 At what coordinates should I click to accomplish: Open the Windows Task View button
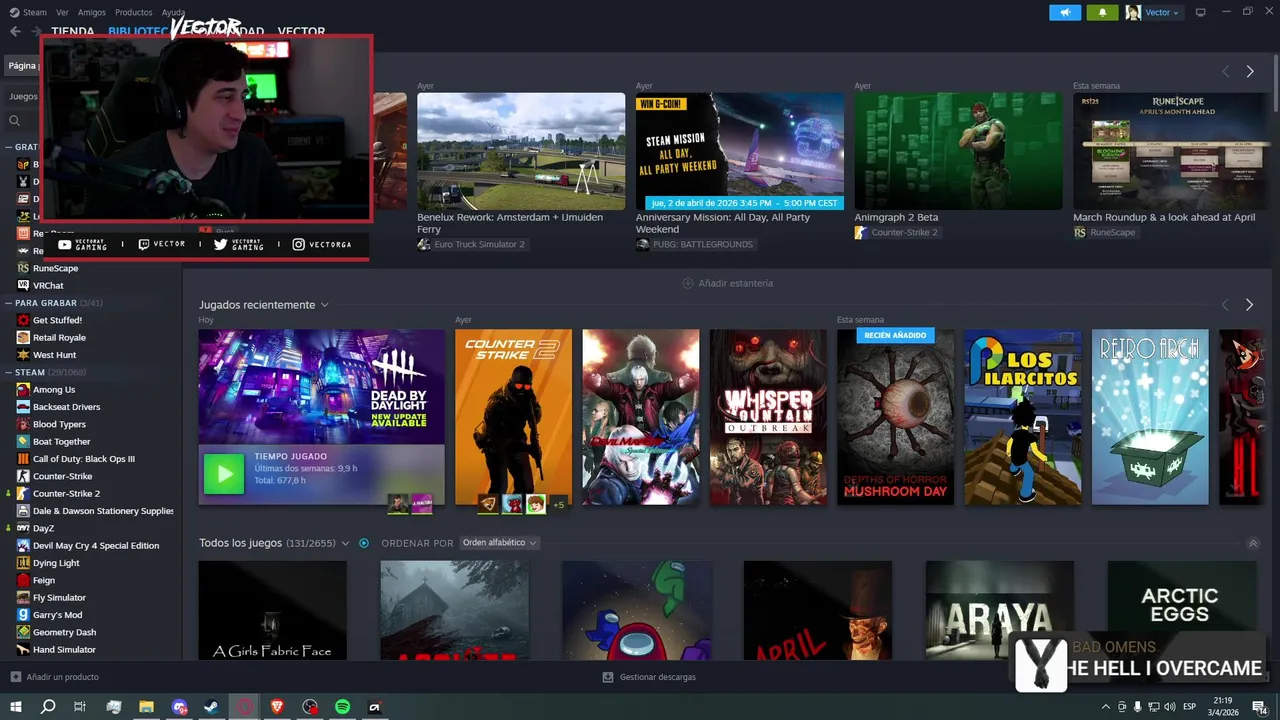(x=80, y=706)
